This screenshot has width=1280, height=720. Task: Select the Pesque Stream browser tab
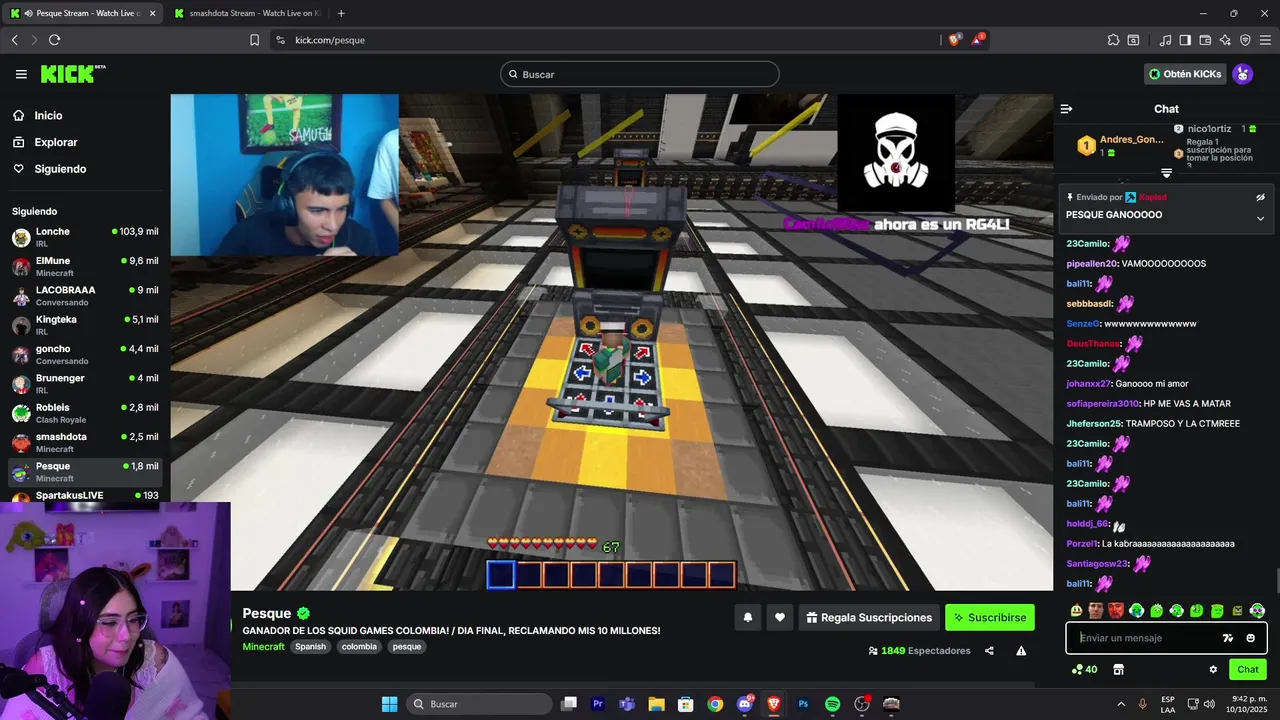coord(83,13)
